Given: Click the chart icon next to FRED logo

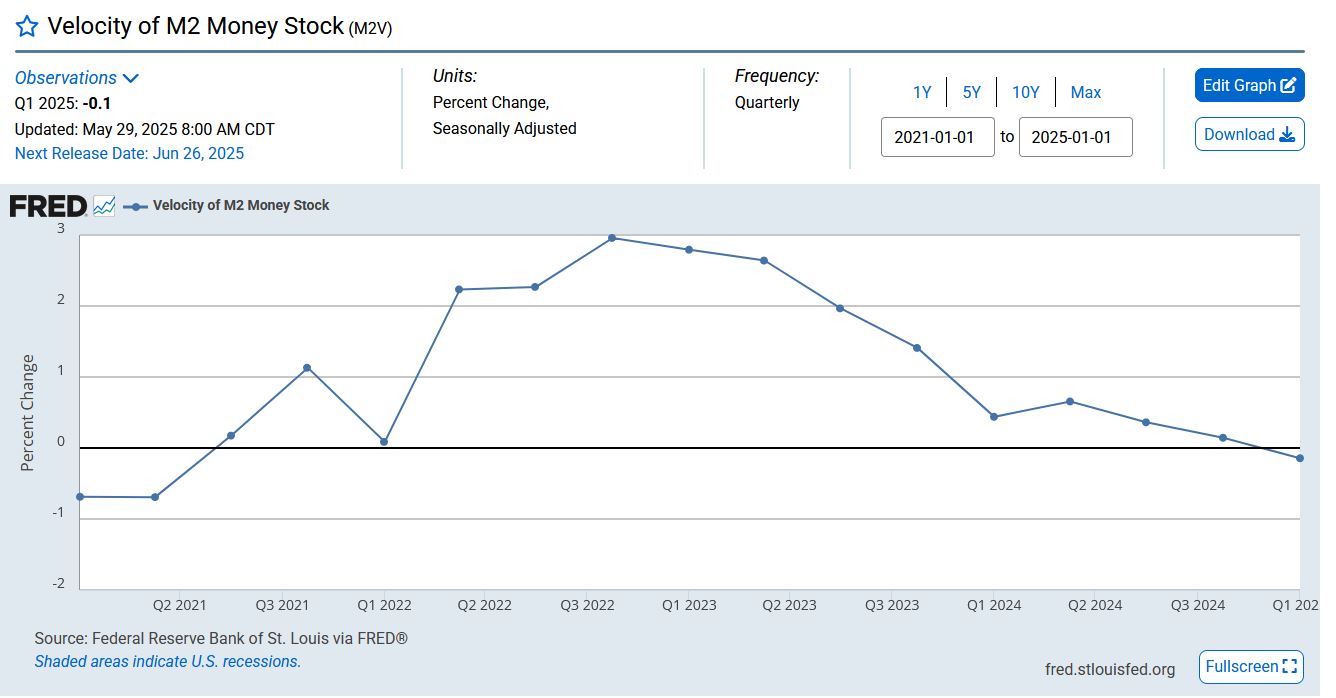Looking at the screenshot, I should tap(104, 206).
